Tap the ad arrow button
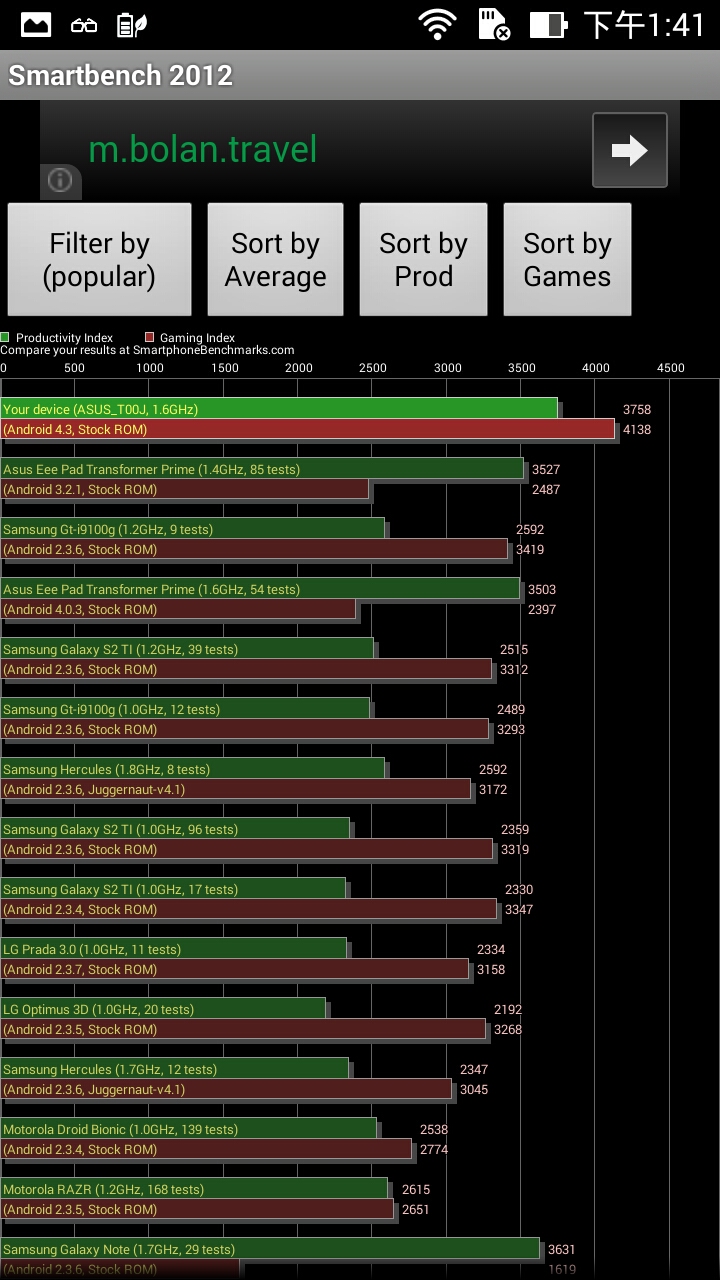The width and height of the screenshot is (720, 1280). (629, 150)
